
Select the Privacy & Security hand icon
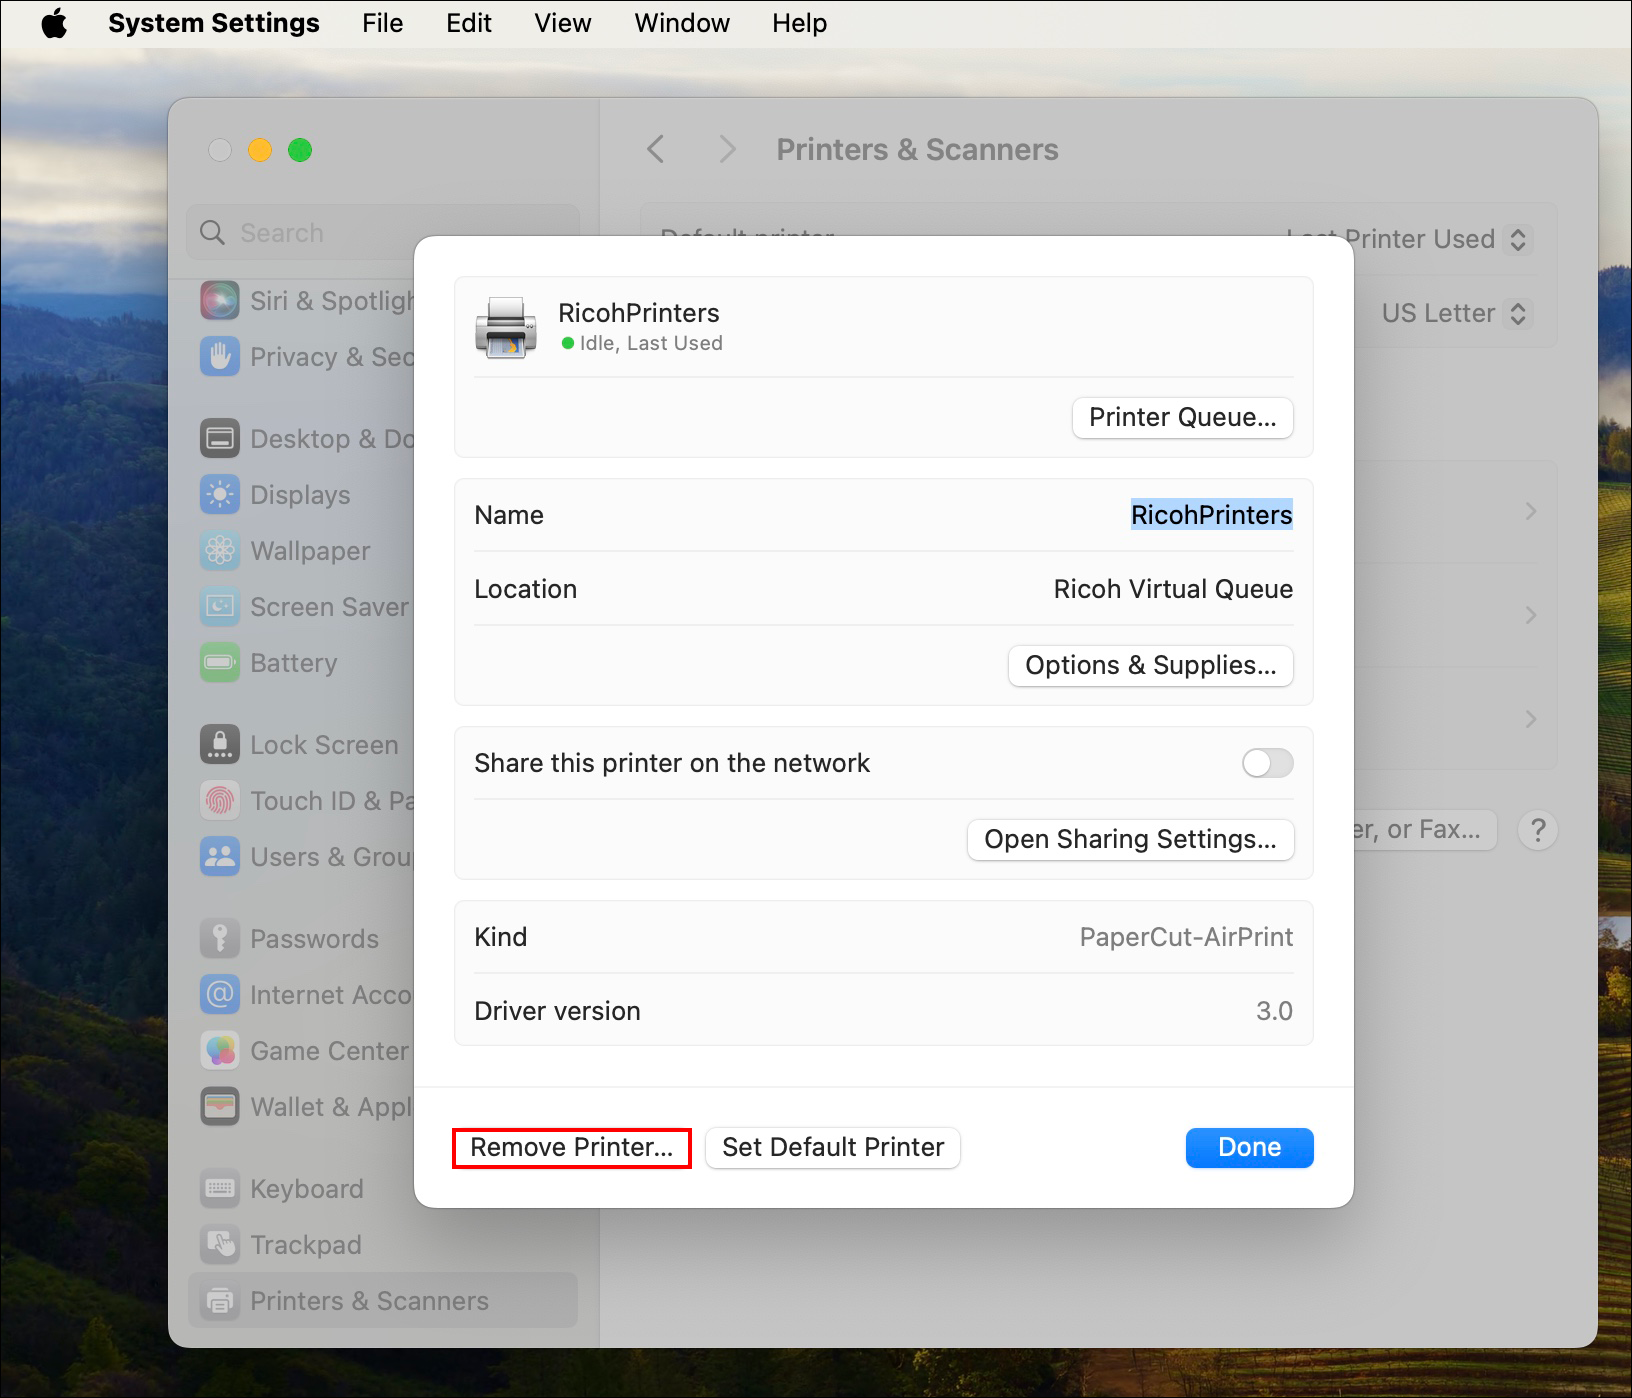220,357
